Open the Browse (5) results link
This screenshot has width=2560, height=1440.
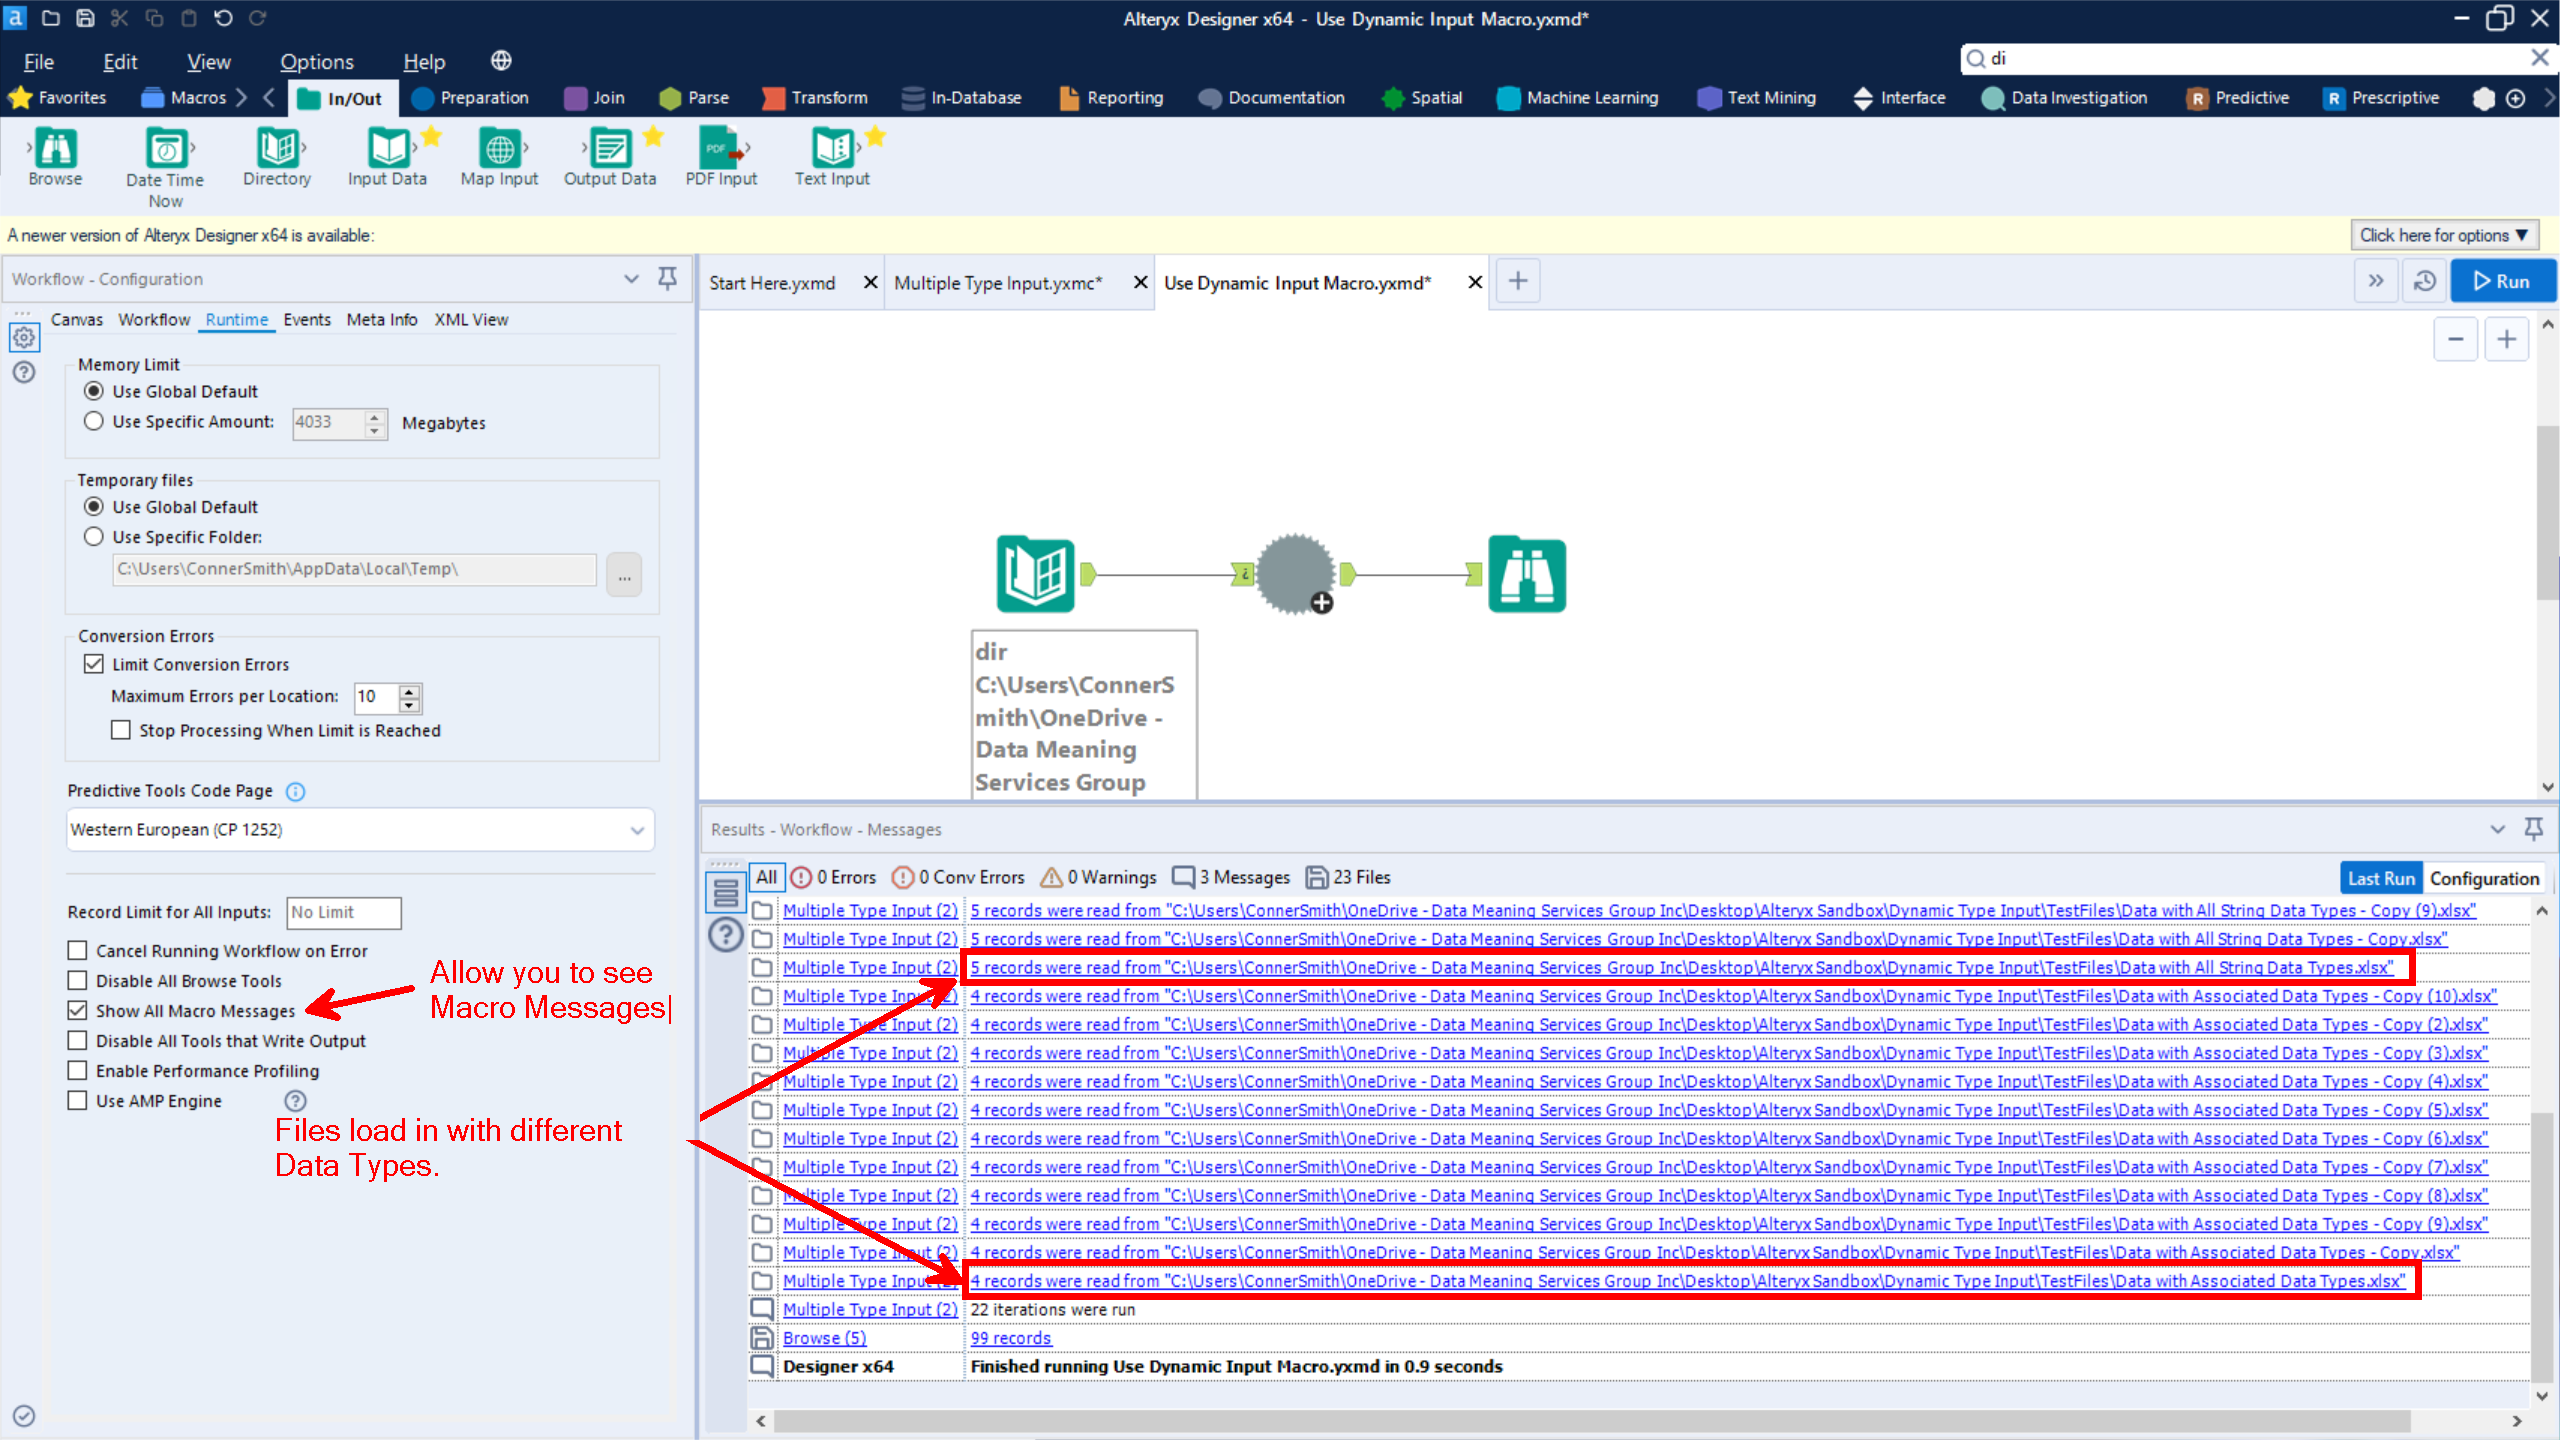point(822,1337)
